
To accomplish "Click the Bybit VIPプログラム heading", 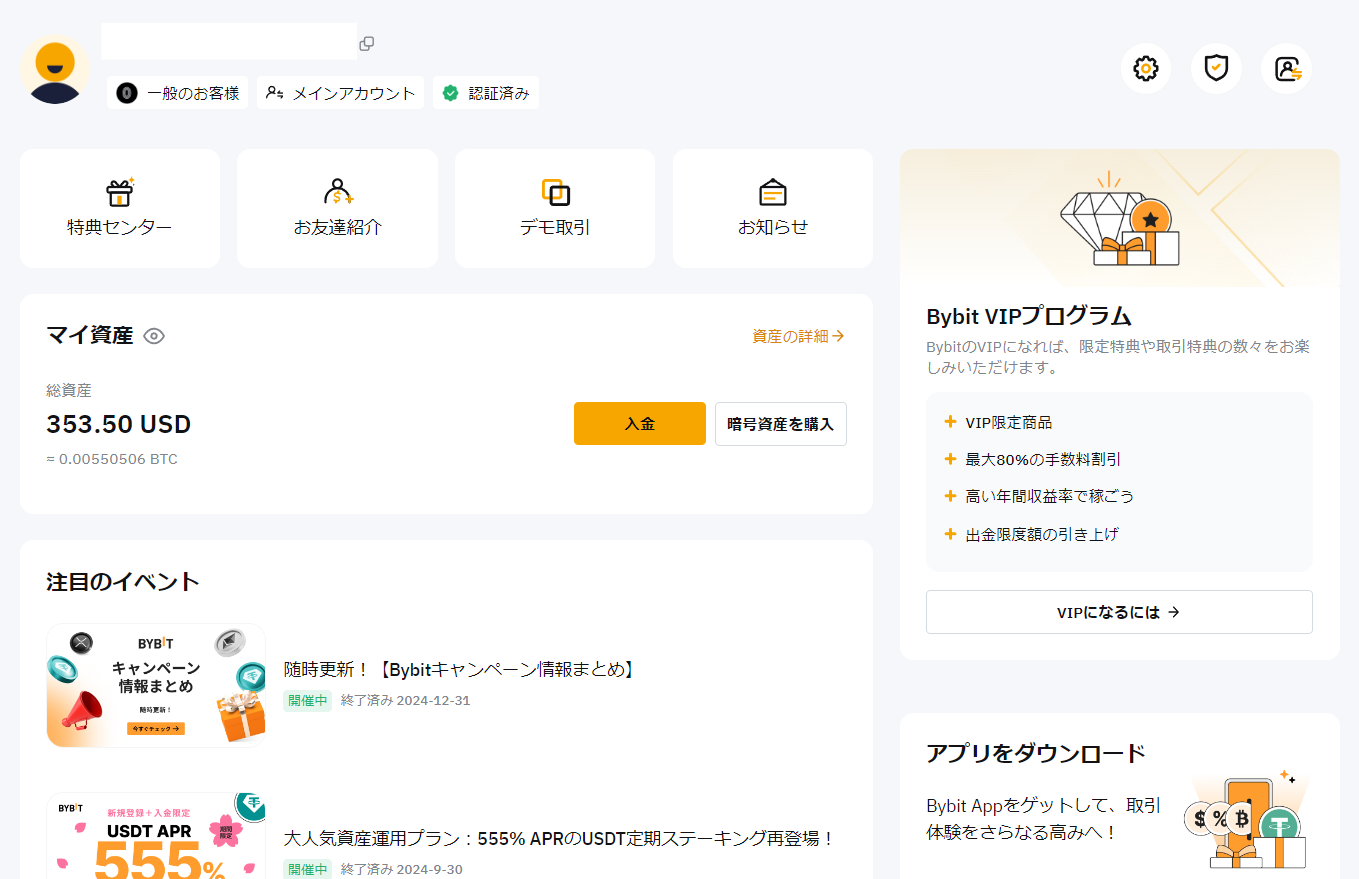I will click(x=1029, y=316).
